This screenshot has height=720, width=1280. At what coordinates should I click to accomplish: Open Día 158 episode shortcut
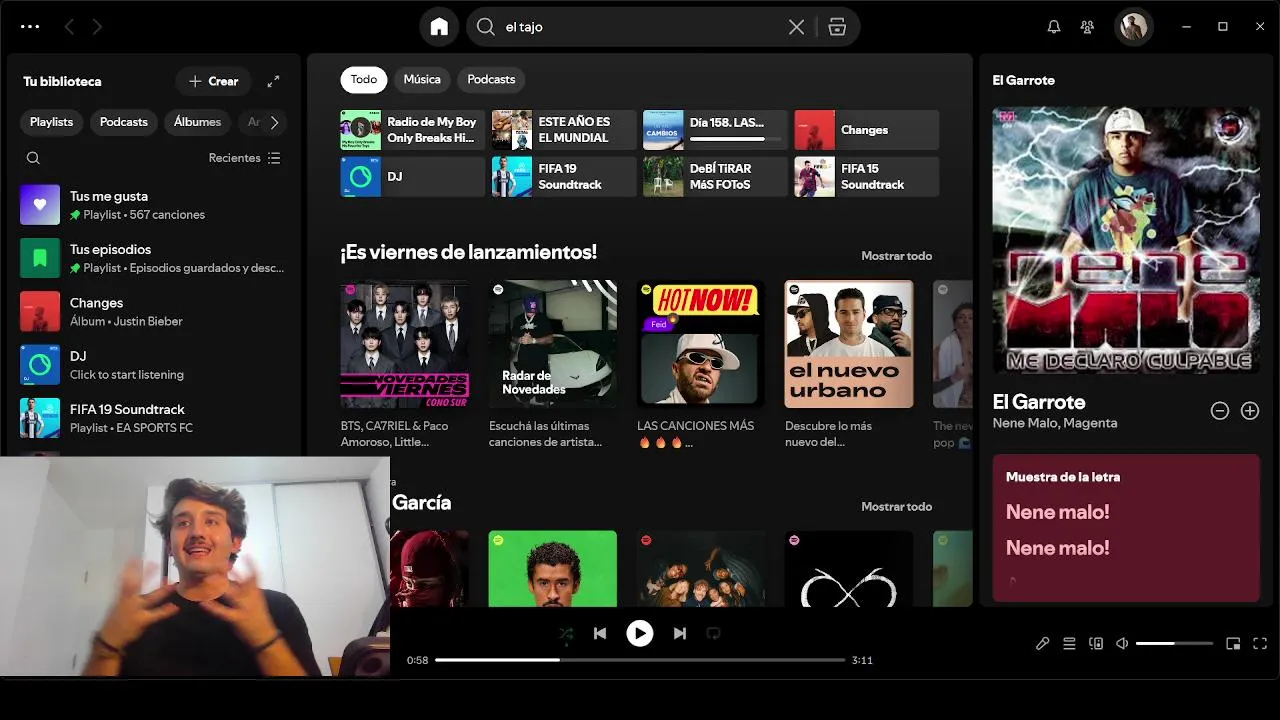(x=715, y=130)
